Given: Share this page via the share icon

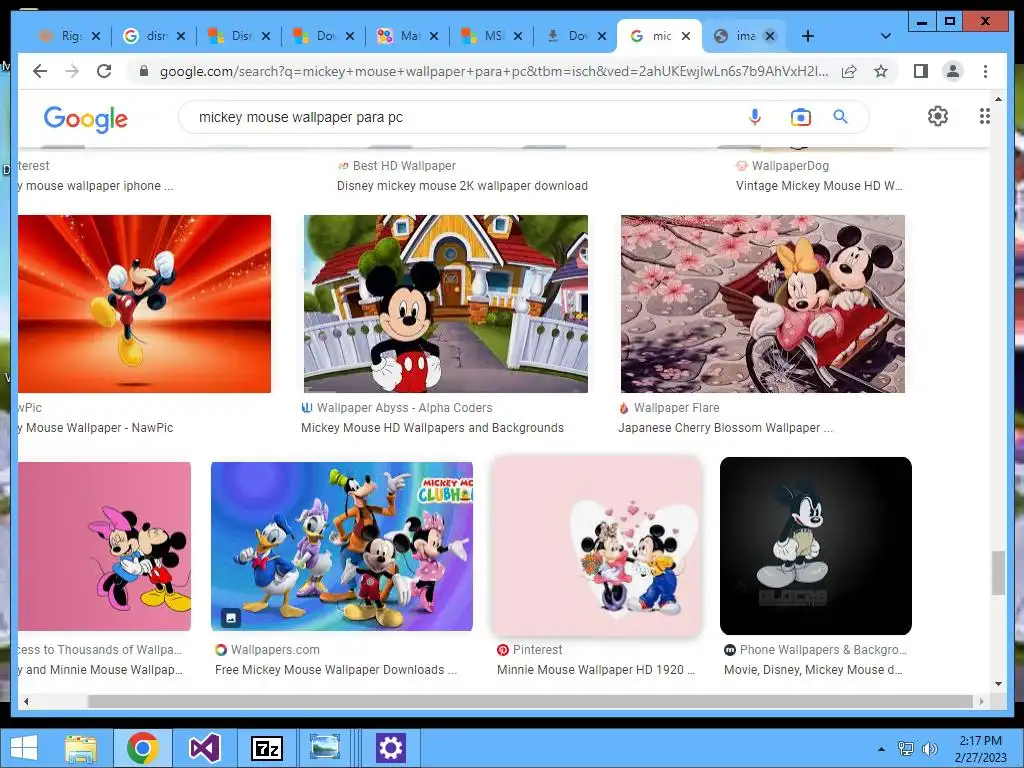Looking at the screenshot, I should [x=849, y=71].
